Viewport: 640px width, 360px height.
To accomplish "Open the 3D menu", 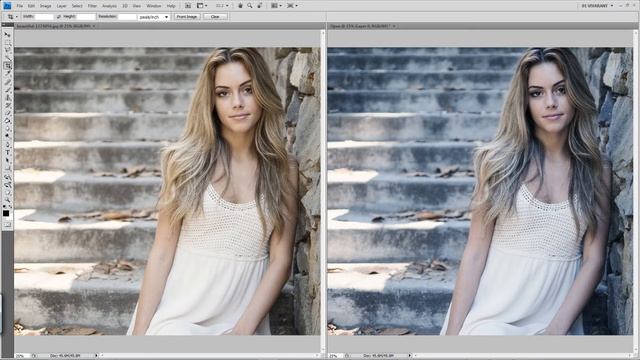I will [125, 6].
